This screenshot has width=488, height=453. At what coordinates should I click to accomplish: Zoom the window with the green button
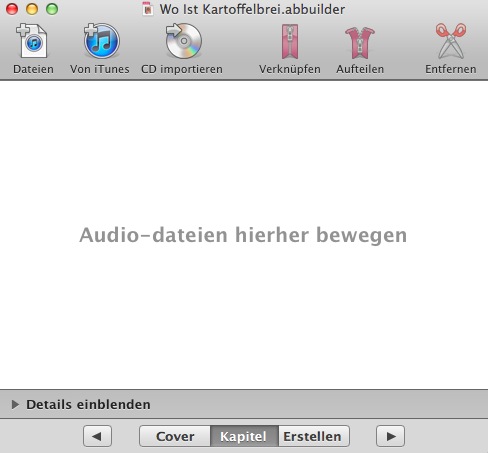click(52, 9)
